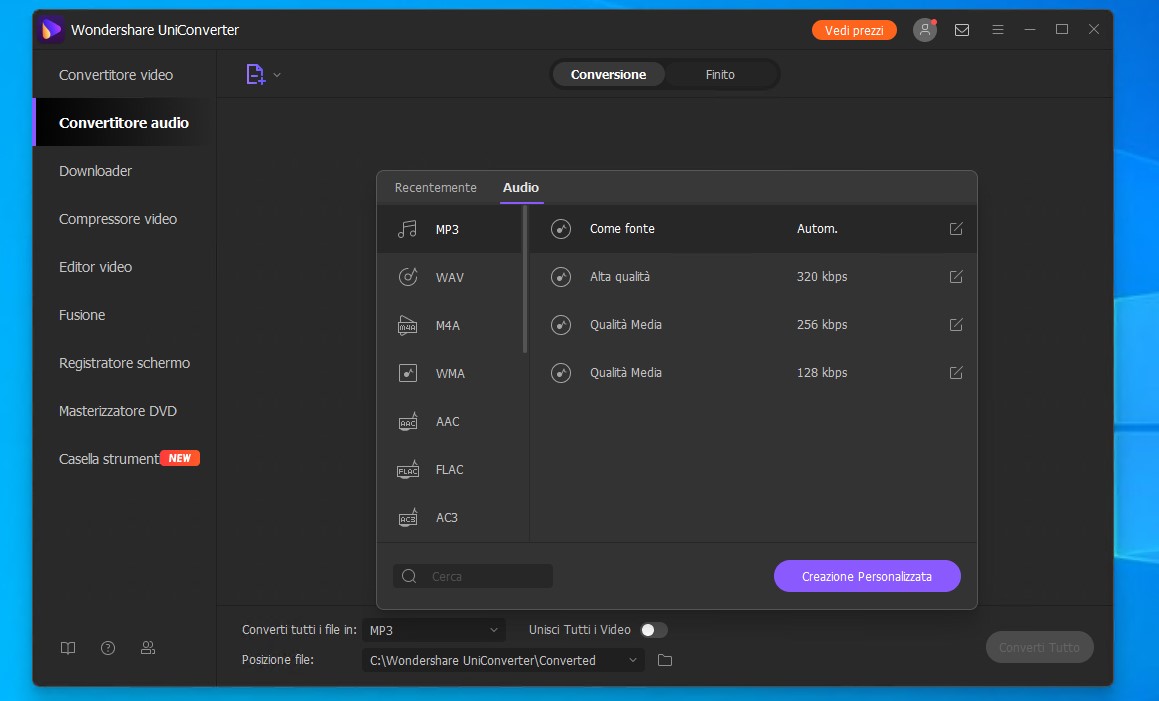The image size is (1159, 701).
Task: Click the disc icon beside Alta qualità
Action: (x=561, y=277)
